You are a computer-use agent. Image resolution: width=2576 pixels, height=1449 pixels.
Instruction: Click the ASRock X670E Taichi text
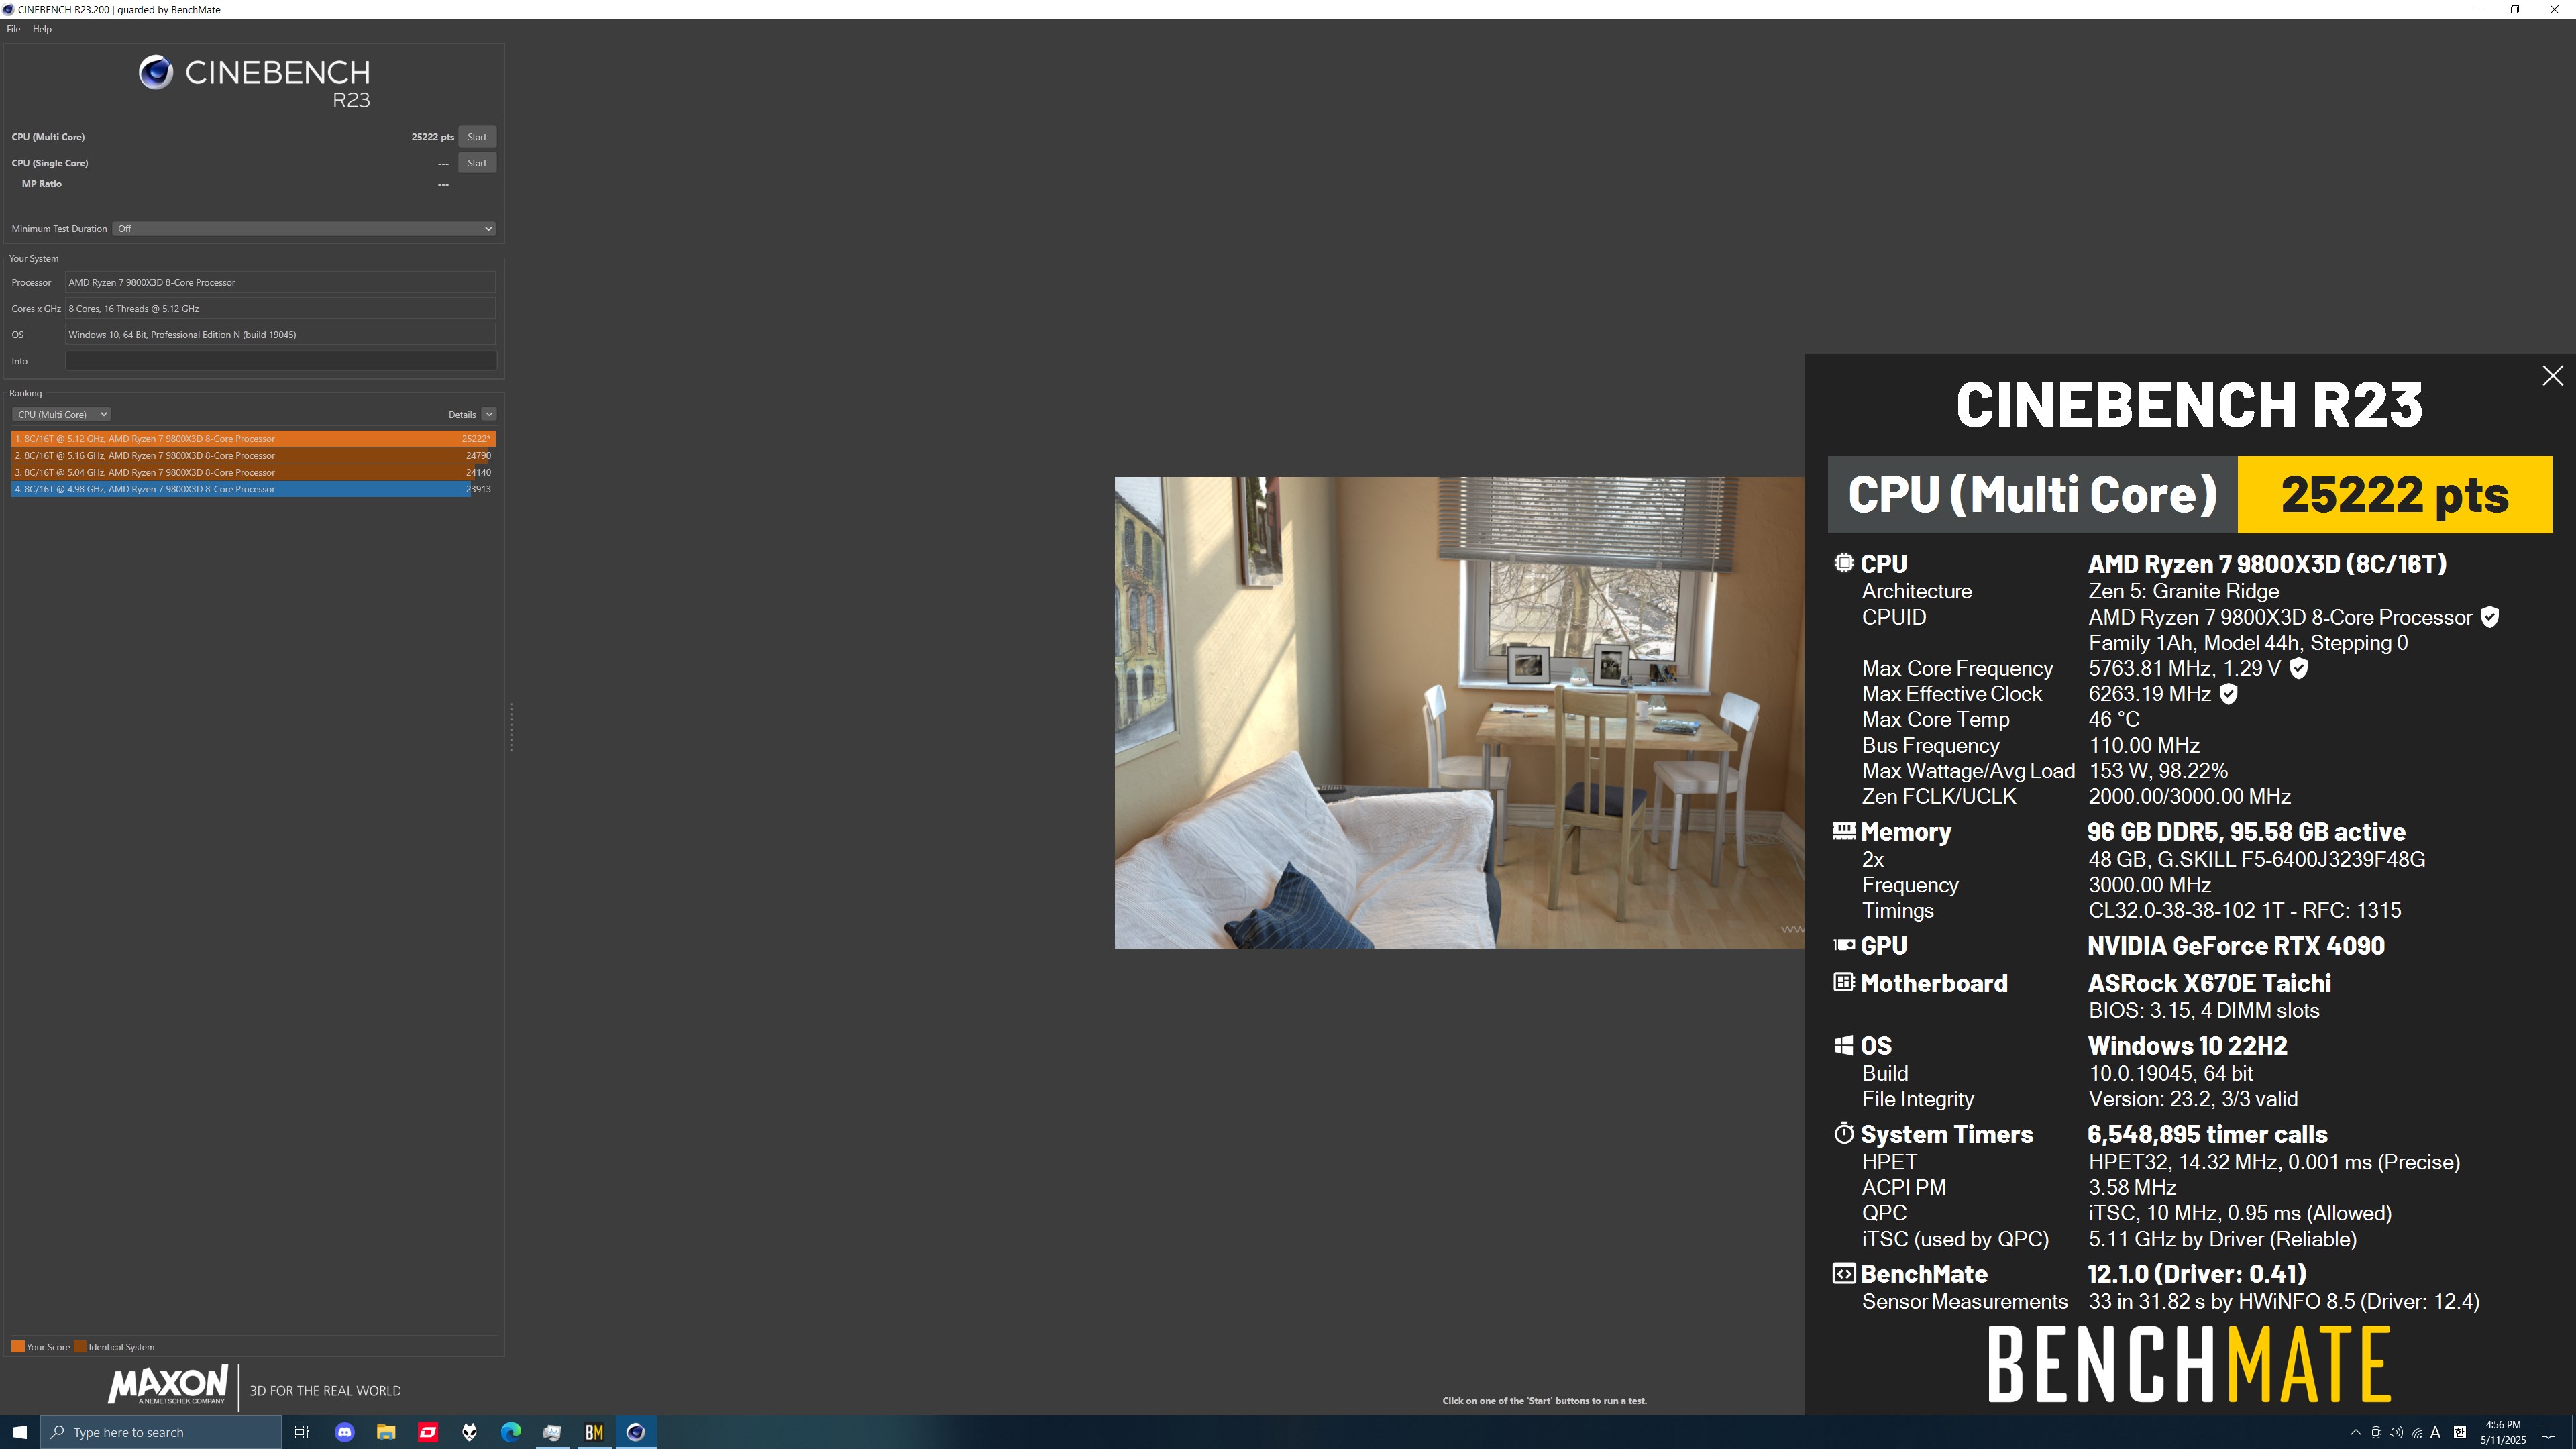click(2209, 984)
